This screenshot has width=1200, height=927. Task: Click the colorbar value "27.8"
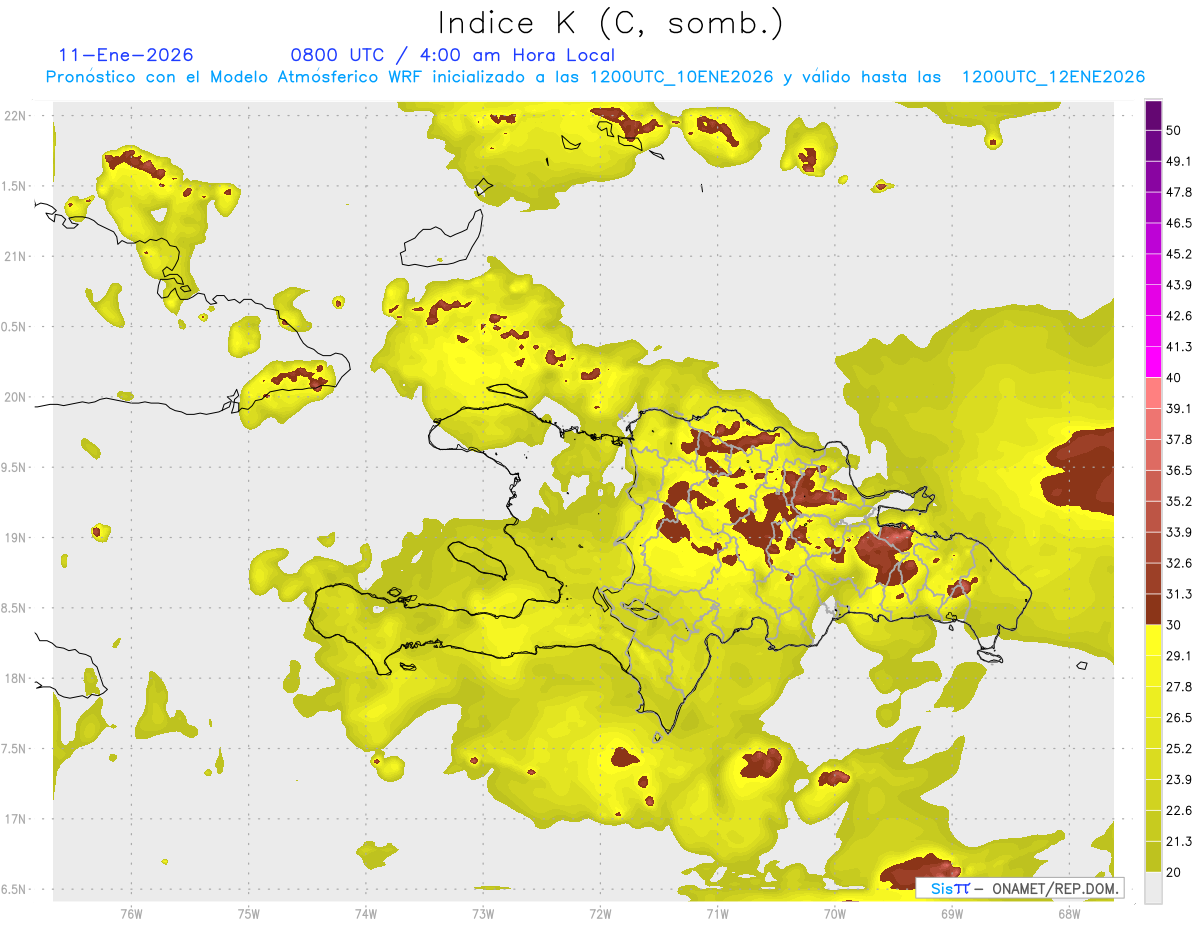coord(1180,687)
